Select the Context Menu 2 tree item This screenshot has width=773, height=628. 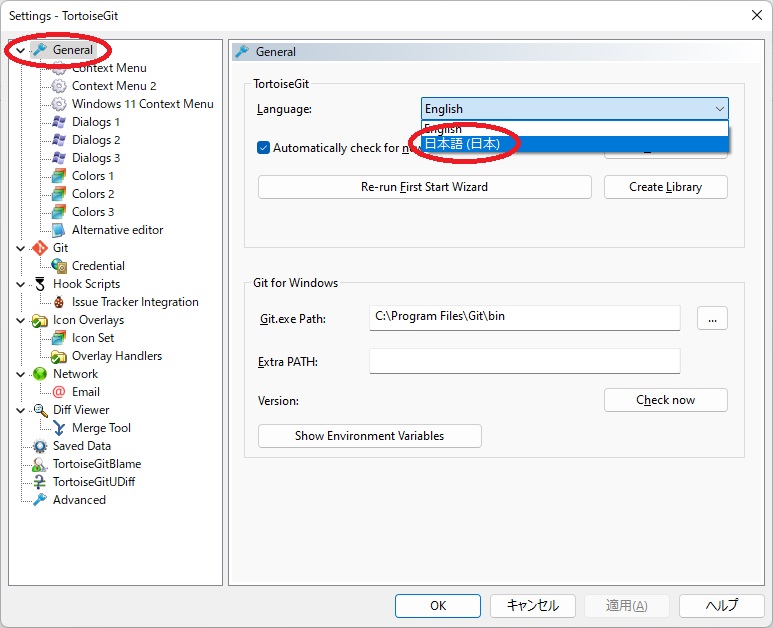(x=114, y=86)
